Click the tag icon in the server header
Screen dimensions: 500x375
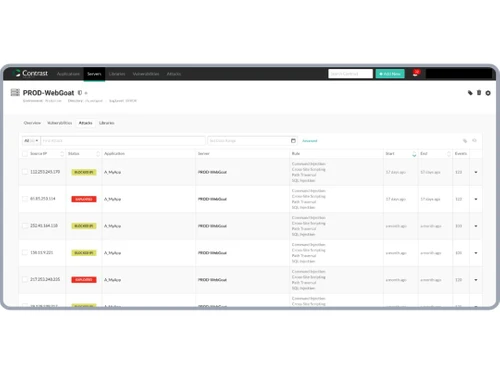click(x=470, y=93)
